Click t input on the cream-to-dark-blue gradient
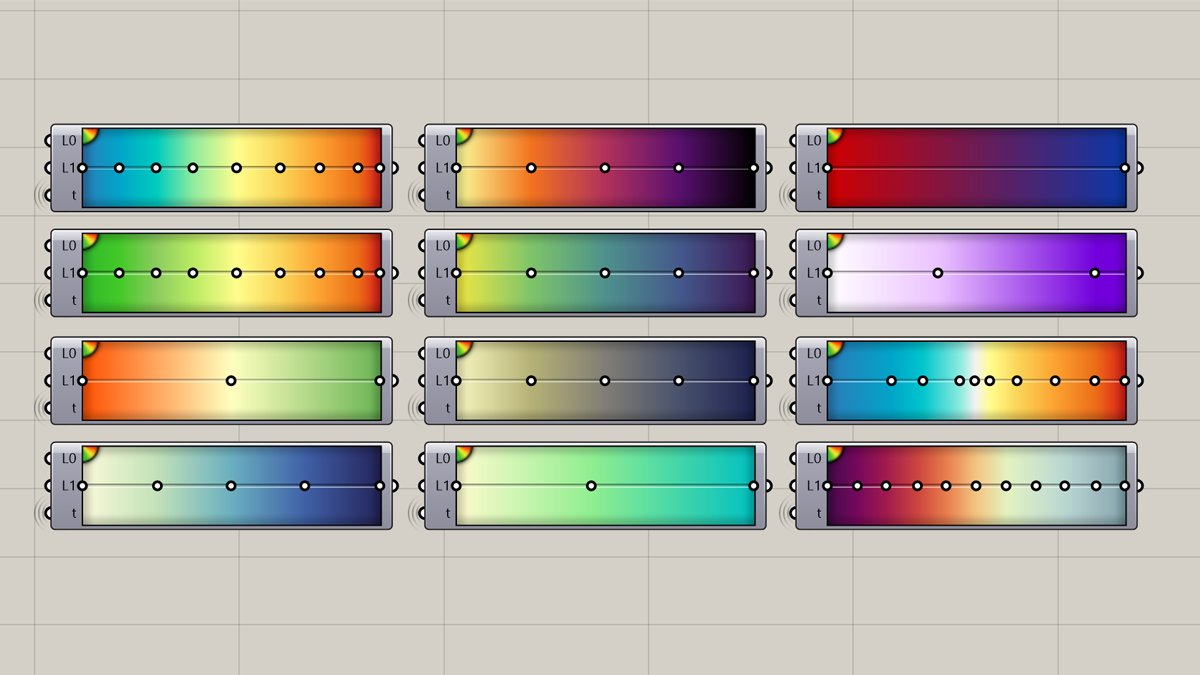 (x=73, y=512)
